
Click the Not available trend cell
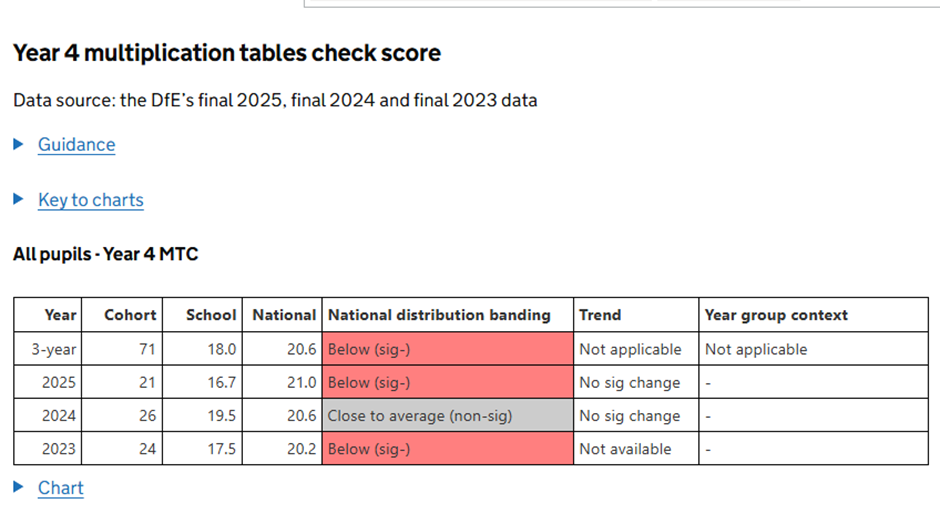click(x=625, y=449)
